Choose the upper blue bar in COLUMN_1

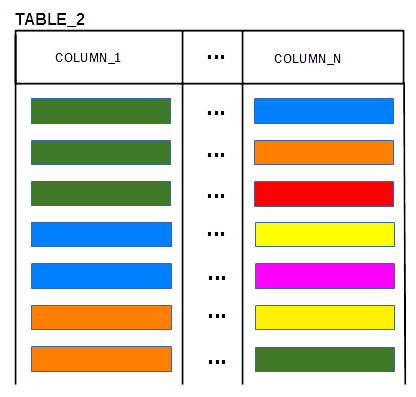tap(101, 235)
